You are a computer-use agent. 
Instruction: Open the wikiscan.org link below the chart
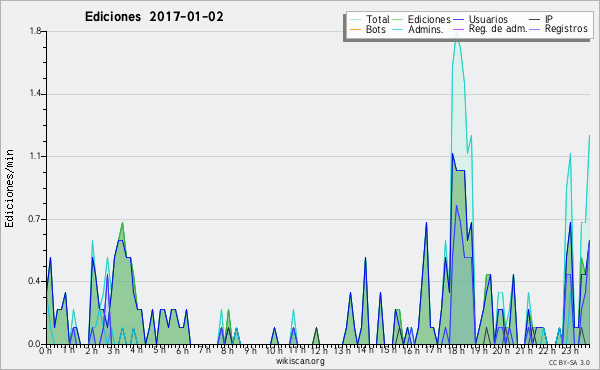300,361
